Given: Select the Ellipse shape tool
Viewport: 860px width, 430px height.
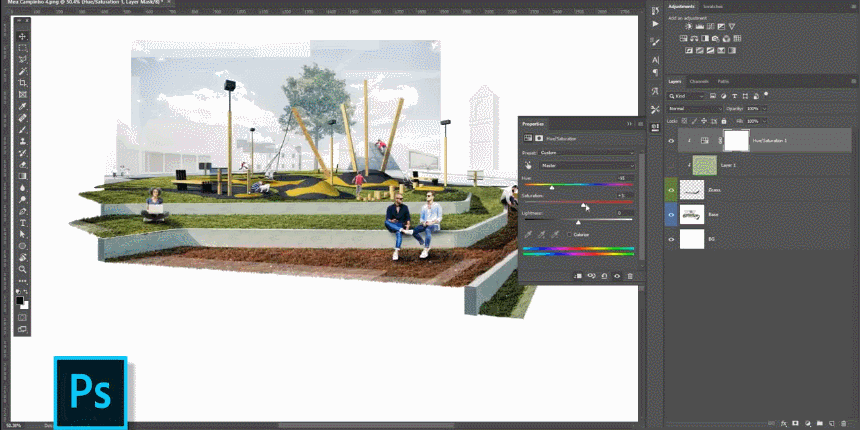Looking at the screenshot, I should pos(22,246).
